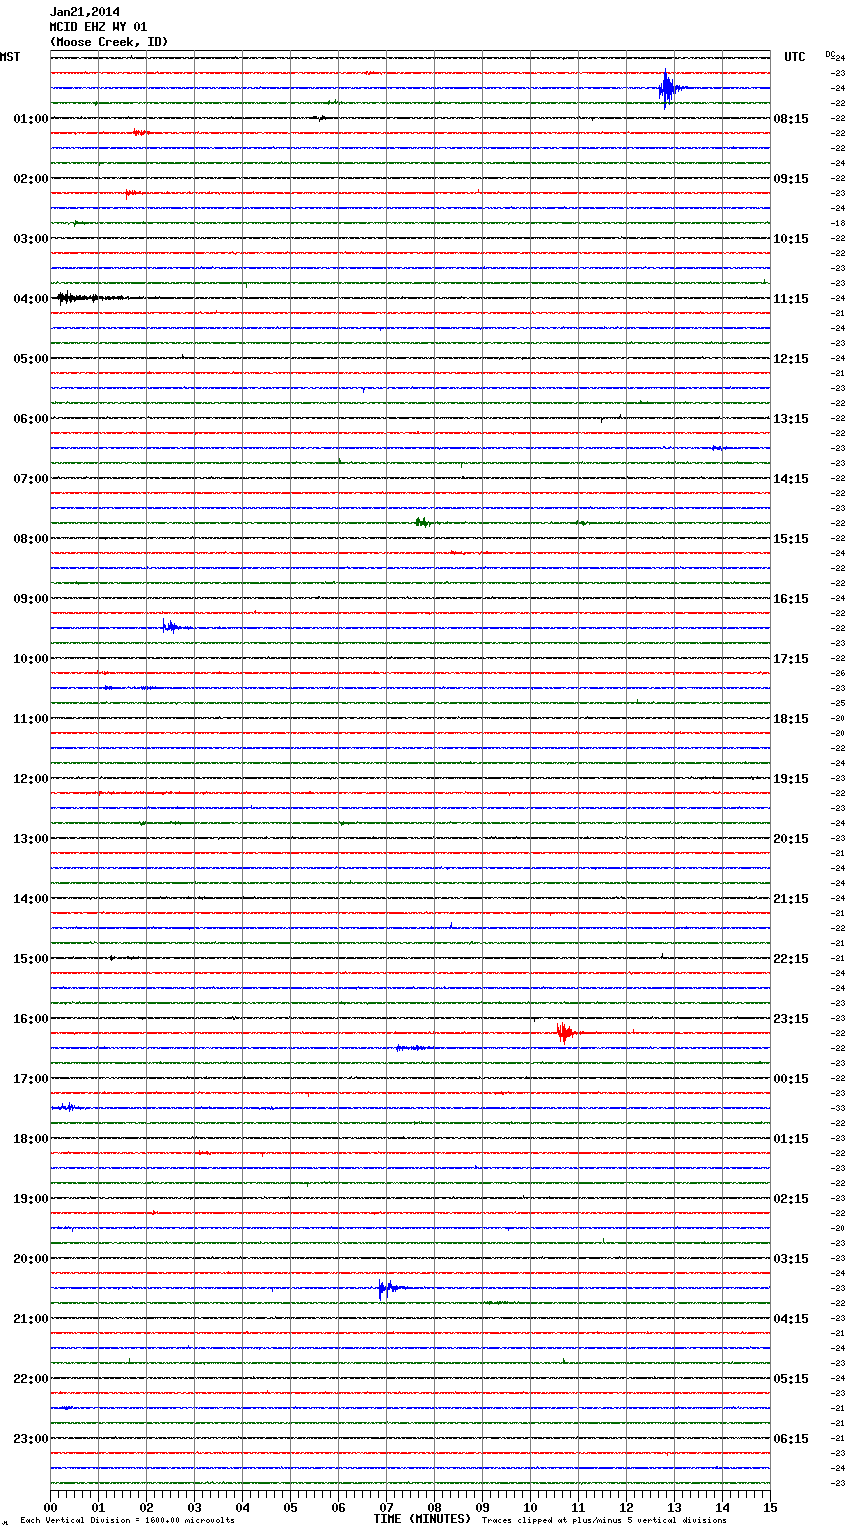The image size is (850, 1534).
Task: Click the 'Each Vertical Division = 1600.00 microvolts' note
Action: [x=127, y=1520]
